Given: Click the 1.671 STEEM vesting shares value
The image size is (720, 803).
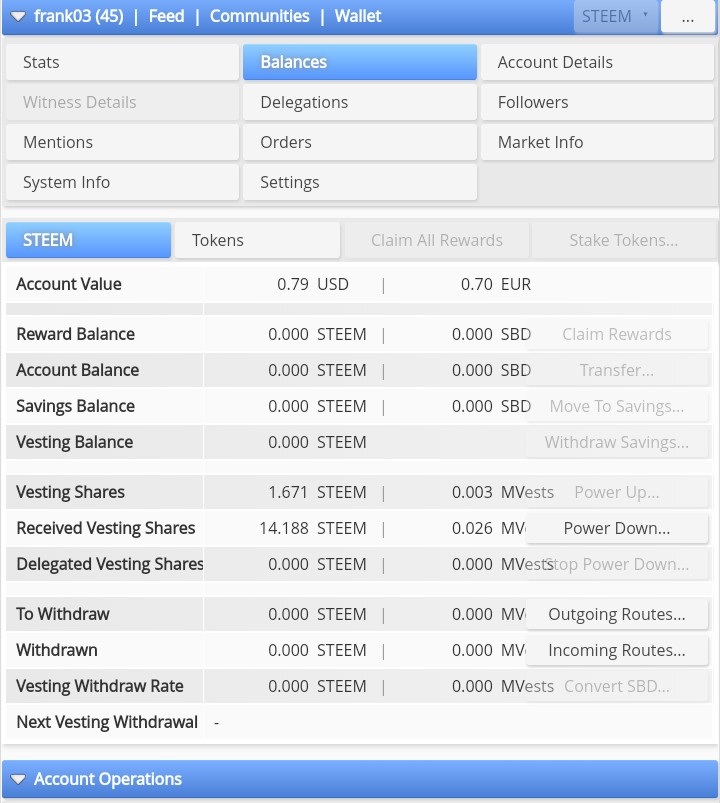Looking at the screenshot, I should (x=317, y=492).
